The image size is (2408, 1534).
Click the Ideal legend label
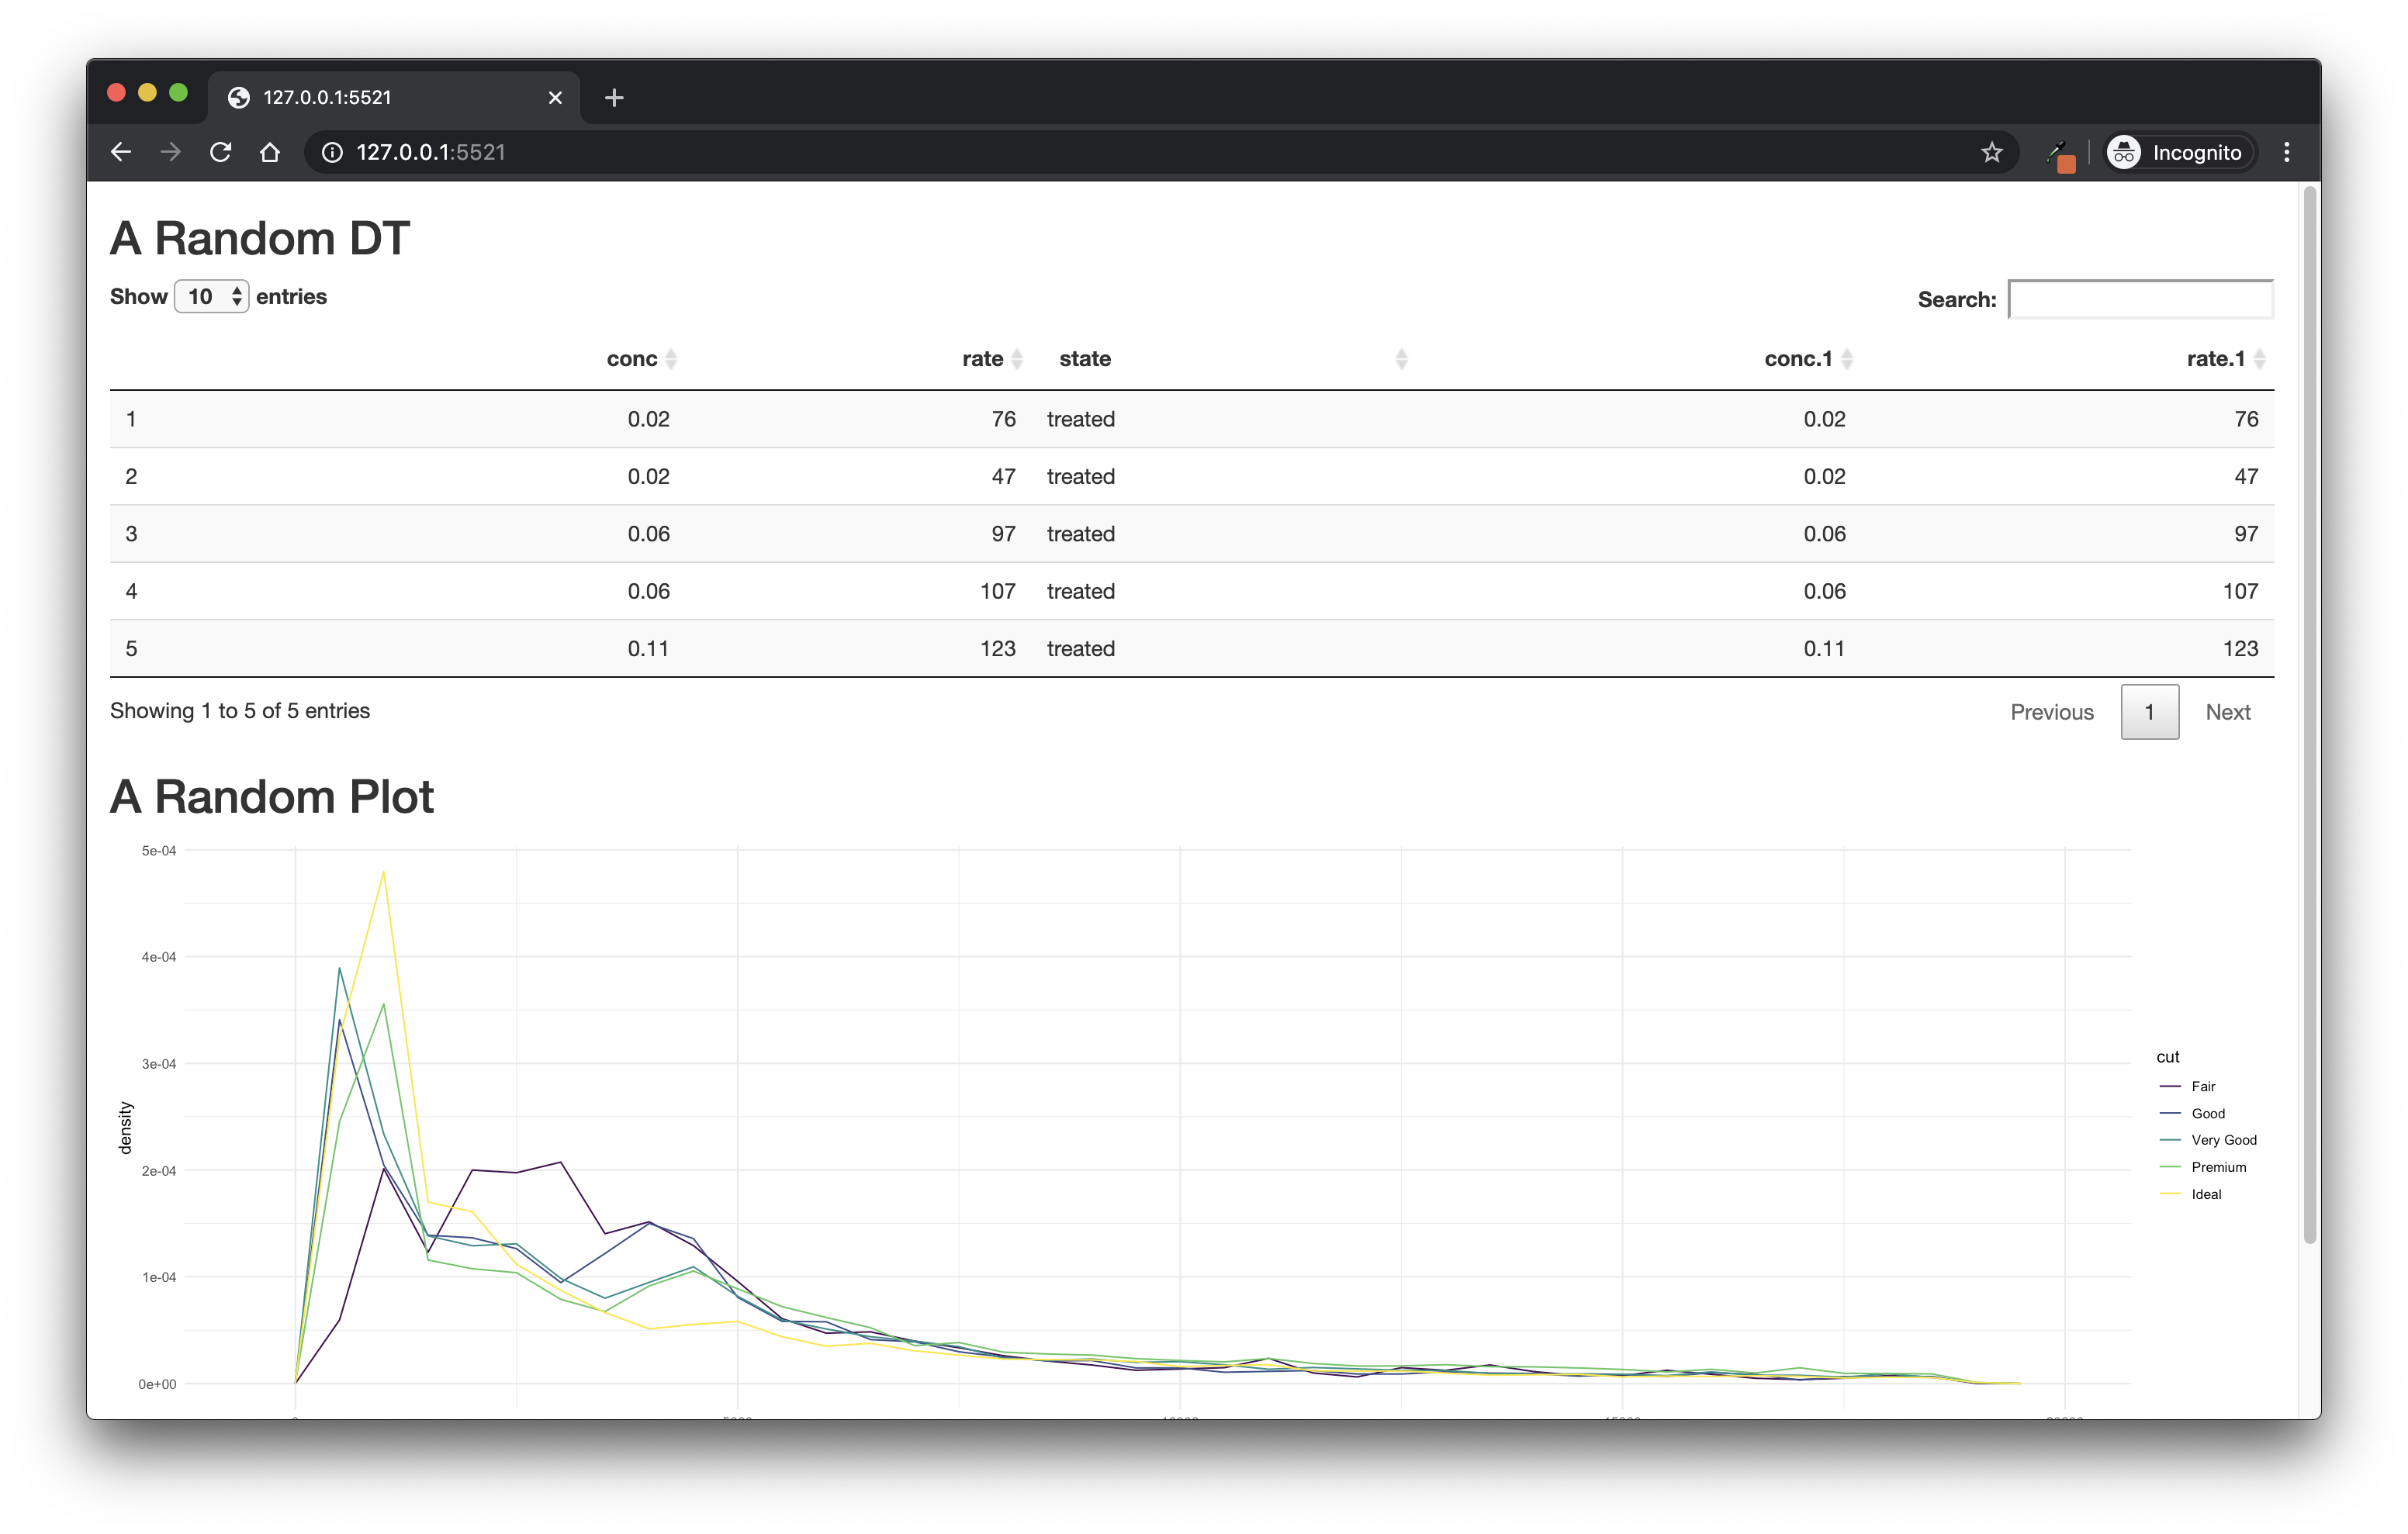tap(2206, 1194)
